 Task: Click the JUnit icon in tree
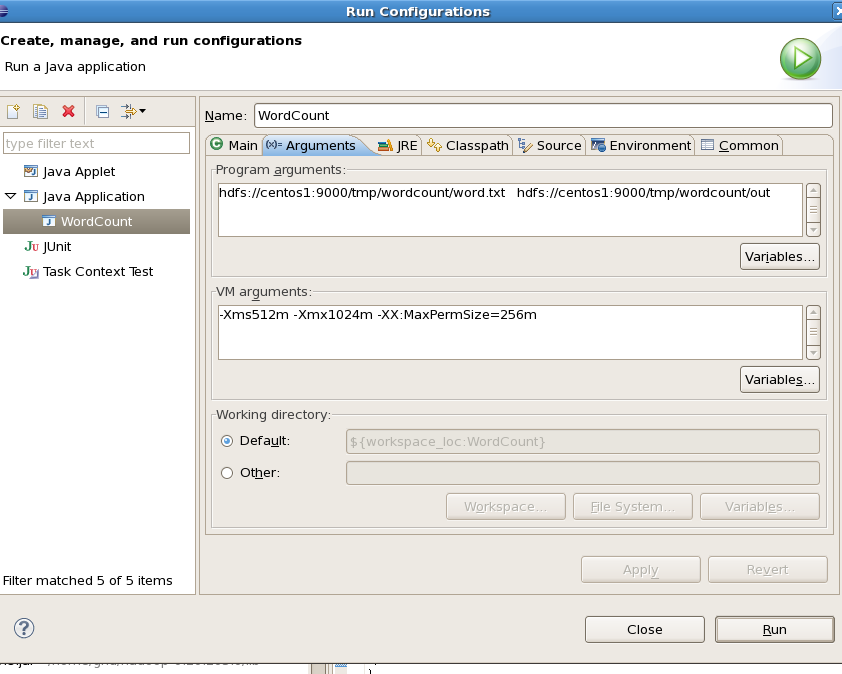click(31, 247)
